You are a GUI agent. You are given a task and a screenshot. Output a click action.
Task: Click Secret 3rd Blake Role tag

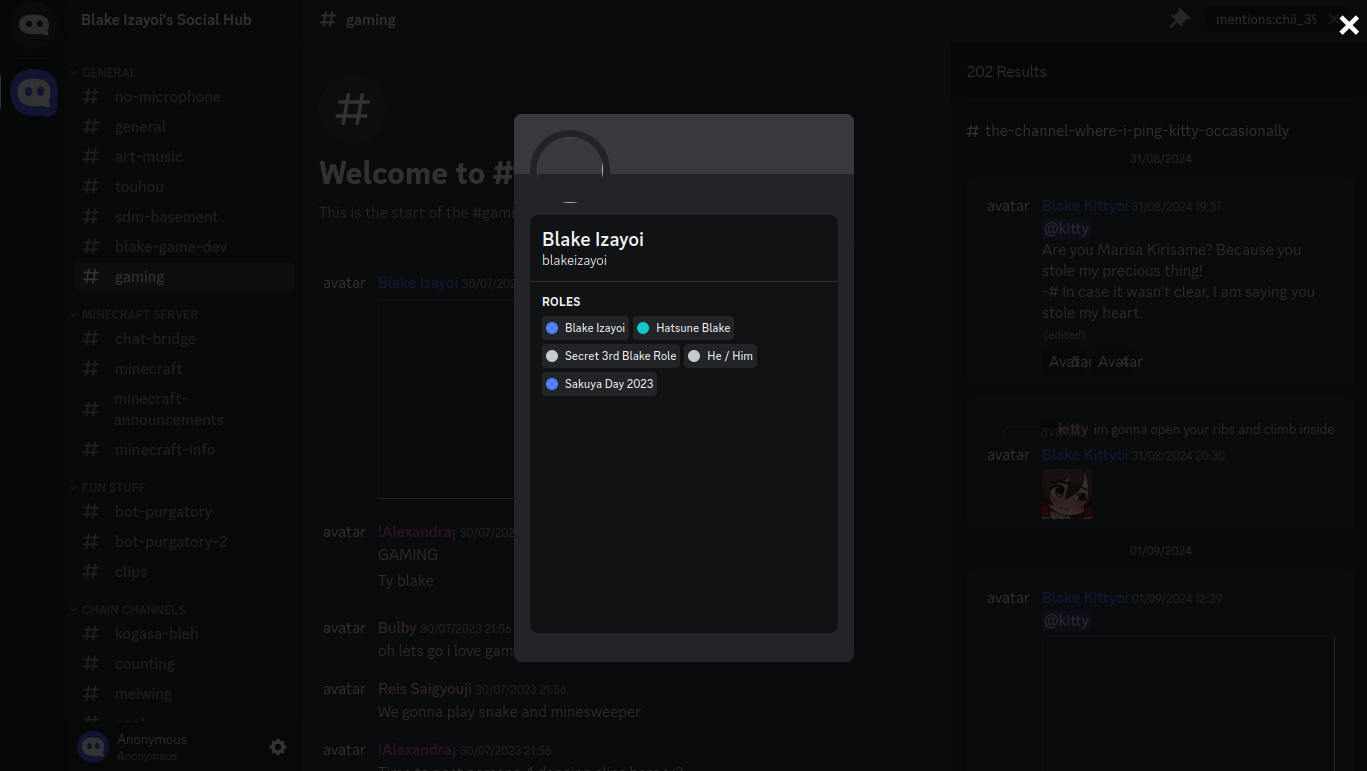click(611, 356)
